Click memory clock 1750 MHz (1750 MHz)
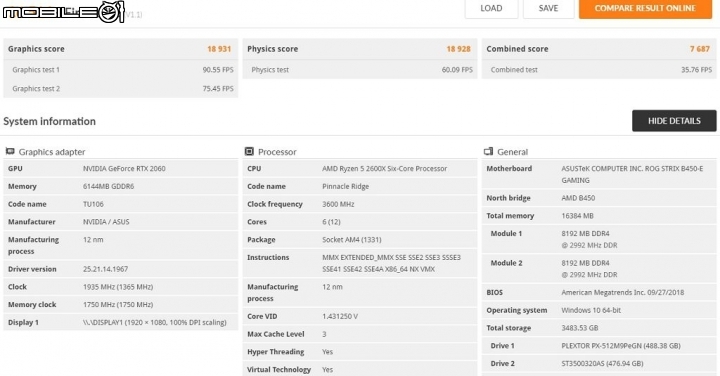Image resolution: width=720 pixels, height=376 pixels. (118, 304)
